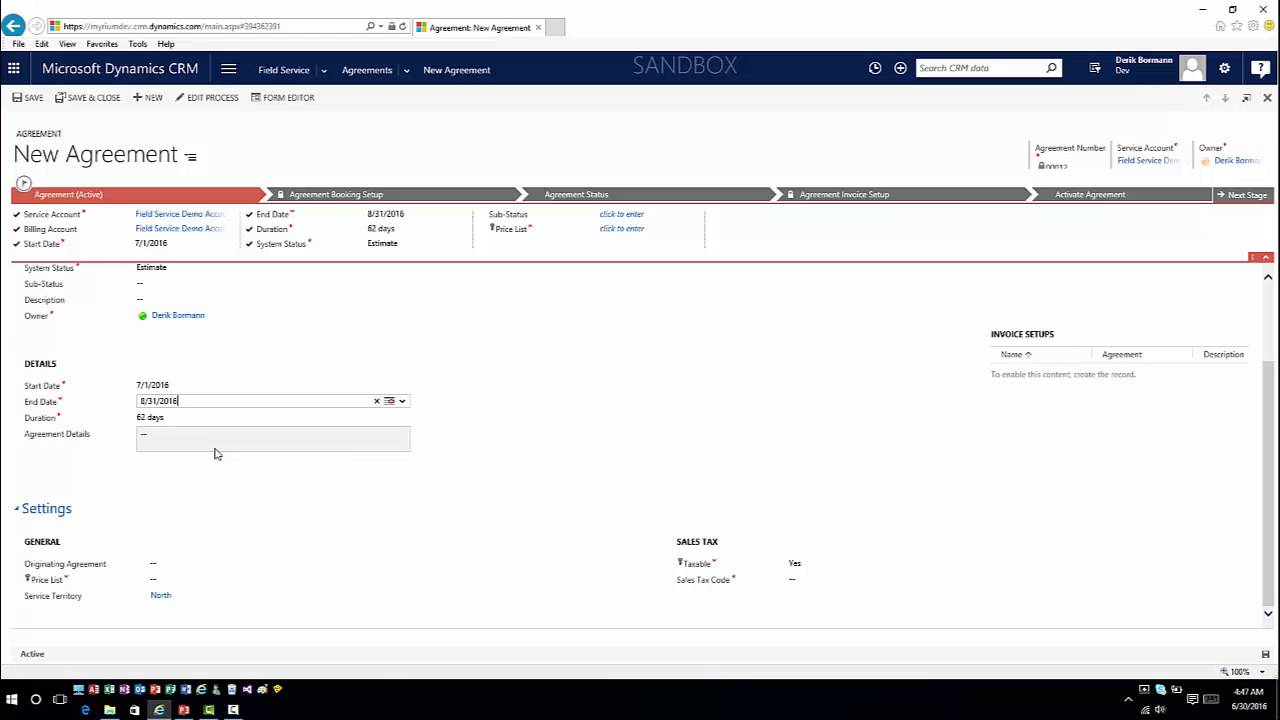Click the Agreement Details text box
The width and height of the screenshot is (1280, 720).
[x=273, y=439]
